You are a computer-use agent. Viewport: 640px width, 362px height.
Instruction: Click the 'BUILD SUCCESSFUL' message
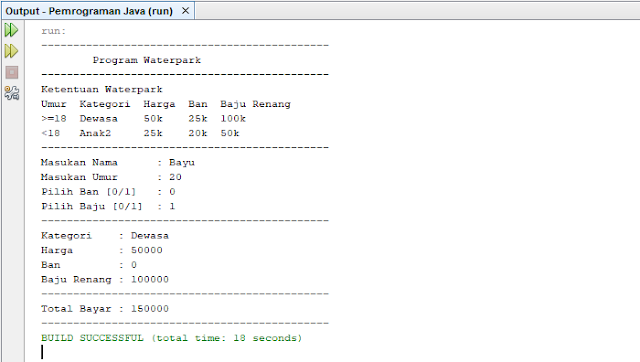click(171, 338)
